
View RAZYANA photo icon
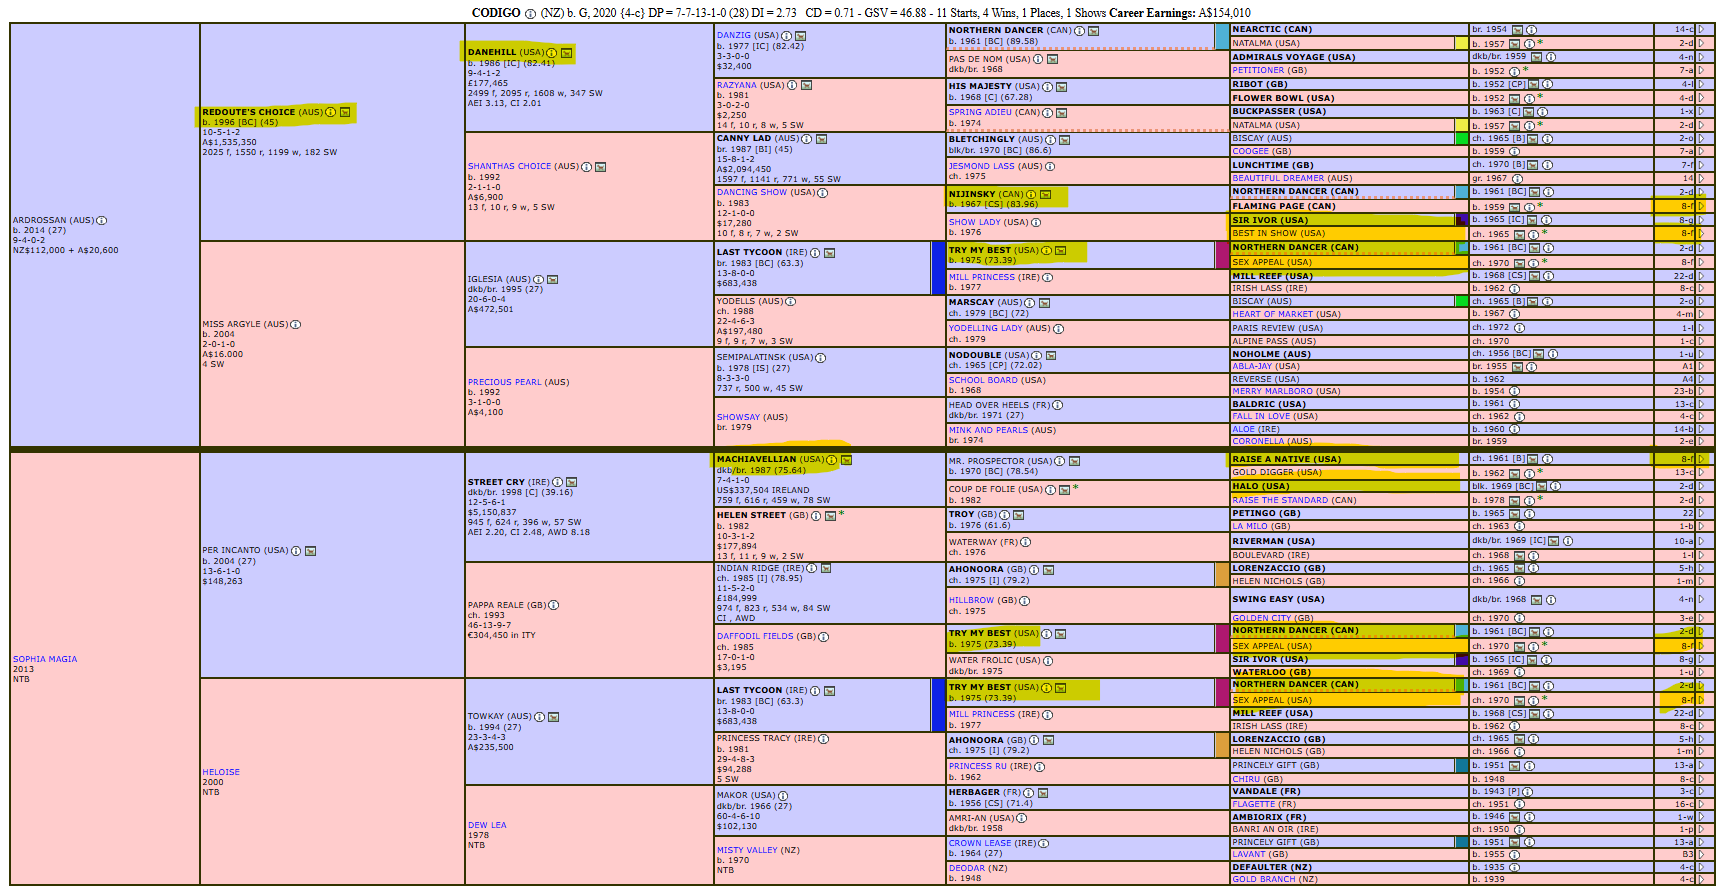pyautogui.click(x=806, y=85)
